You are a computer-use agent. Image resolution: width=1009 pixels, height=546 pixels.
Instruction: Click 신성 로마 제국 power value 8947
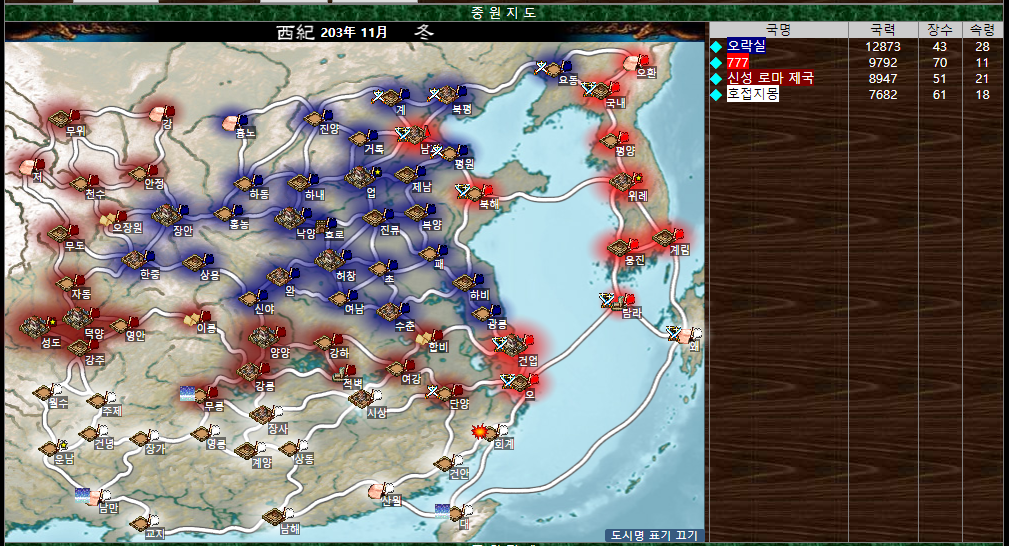tap(883, 79)
